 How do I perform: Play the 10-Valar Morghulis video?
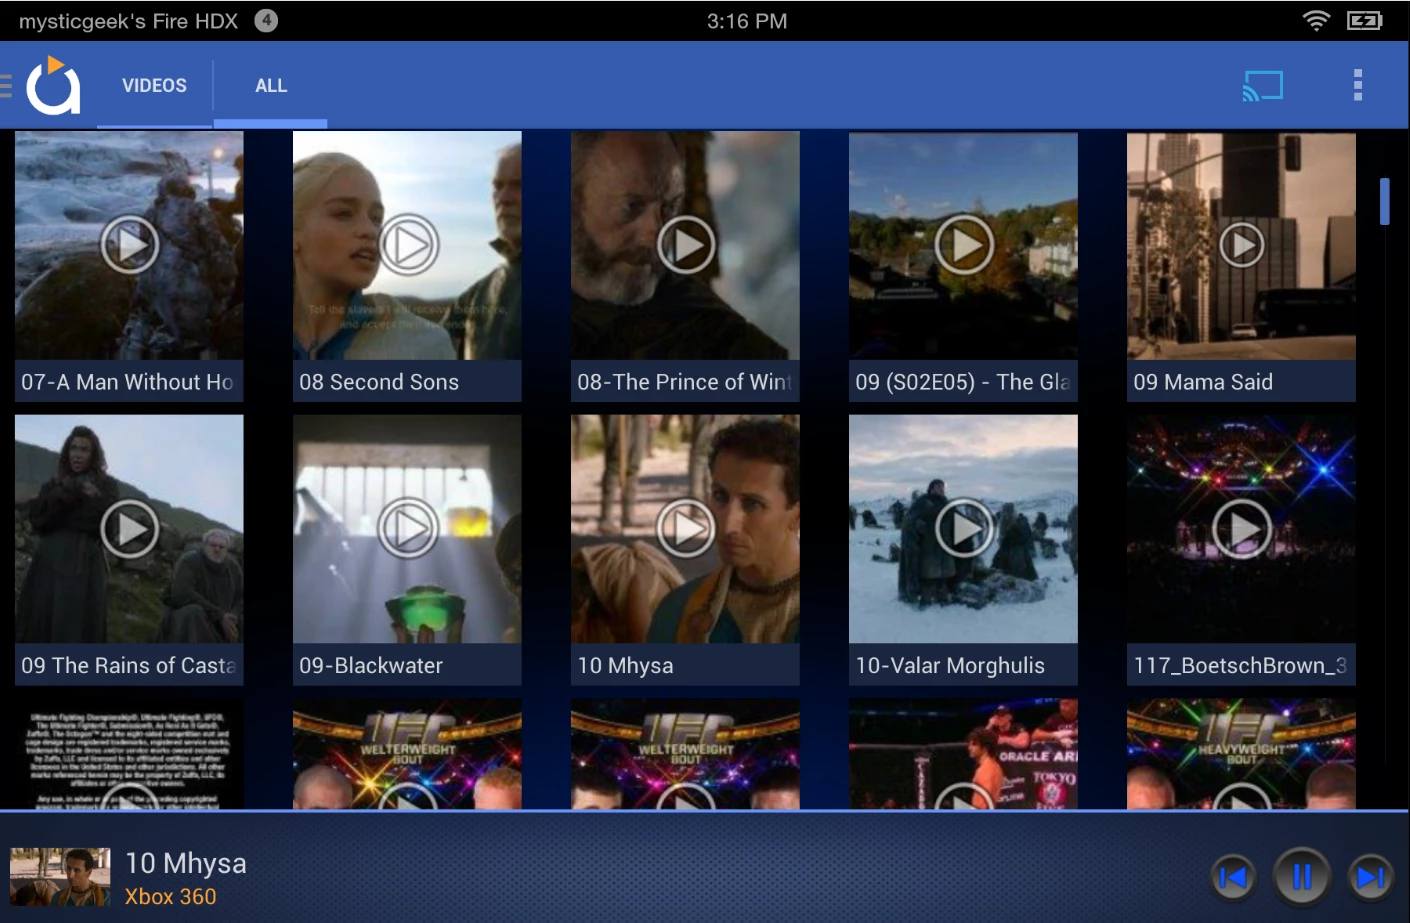pyautogui.click(x=964, y=529)
